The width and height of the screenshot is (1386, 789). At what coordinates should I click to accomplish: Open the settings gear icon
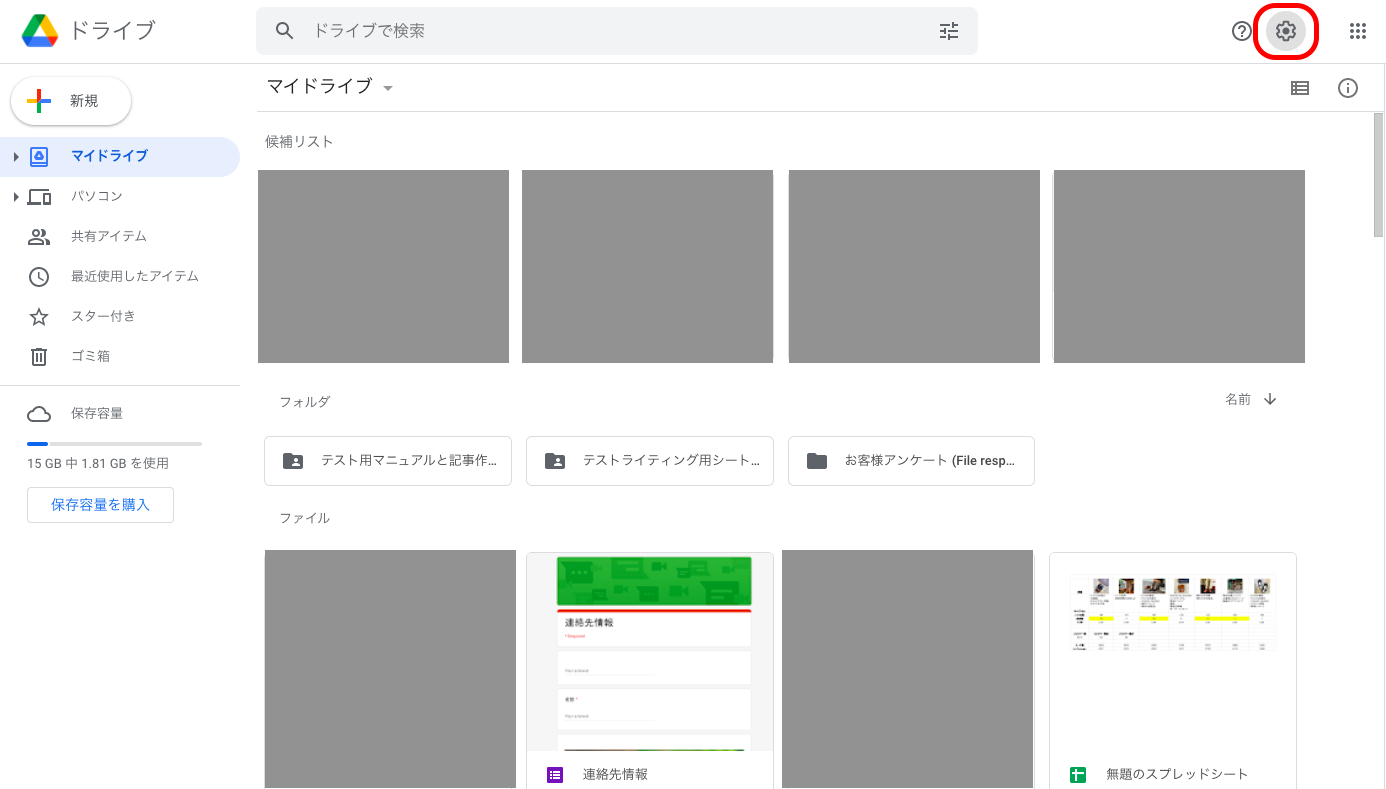tap(1286, 31)
